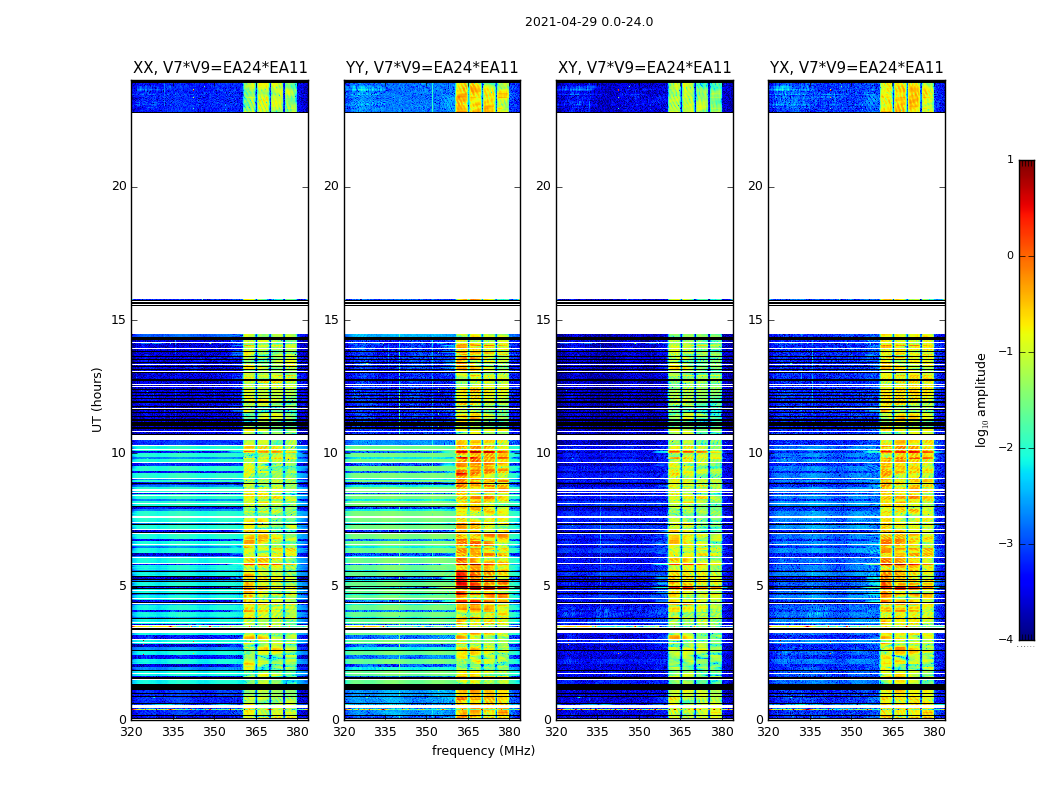The width and height of the screenshot is (1050, 800).
Task: Click the dark red top of the colorbar
Action: pos(1027,164)
